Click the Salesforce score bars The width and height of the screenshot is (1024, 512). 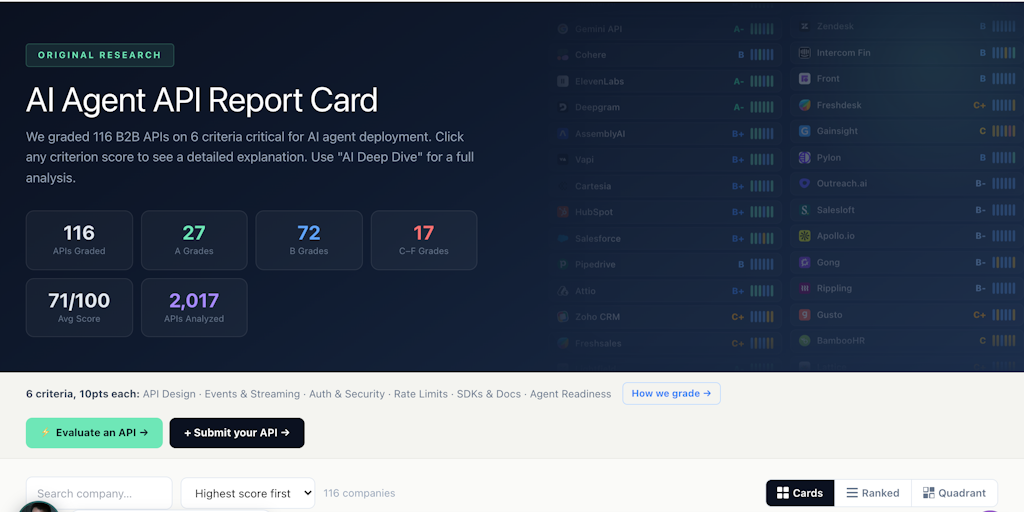tap(761, 238)
